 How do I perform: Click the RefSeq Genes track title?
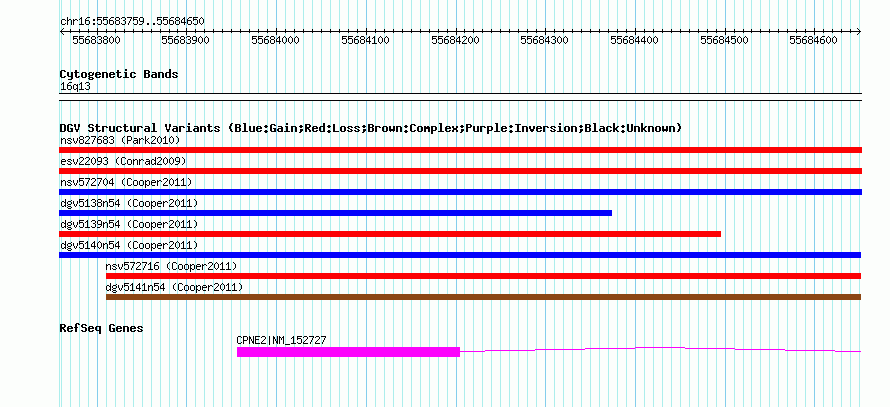pyautogui.click(x=102, y=328)
